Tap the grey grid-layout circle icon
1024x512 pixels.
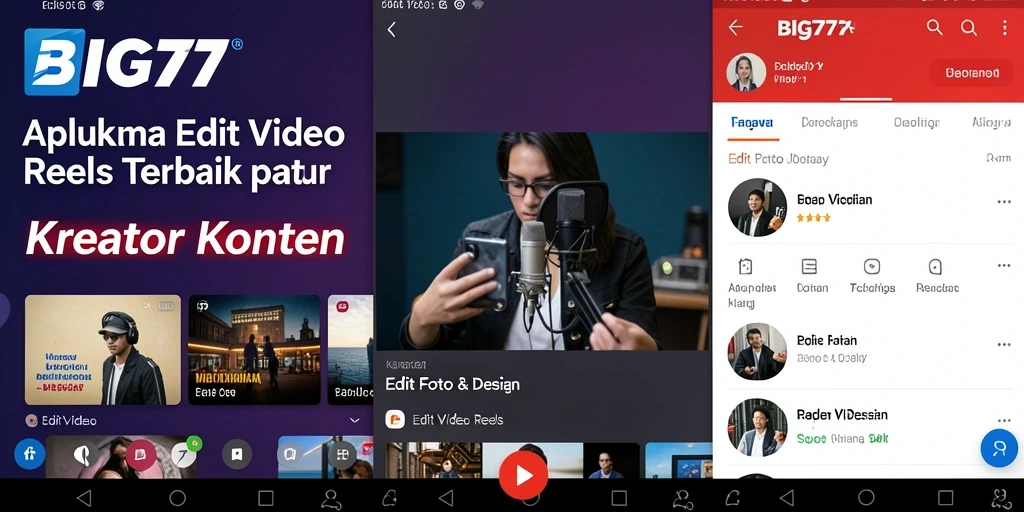(342, 455)
